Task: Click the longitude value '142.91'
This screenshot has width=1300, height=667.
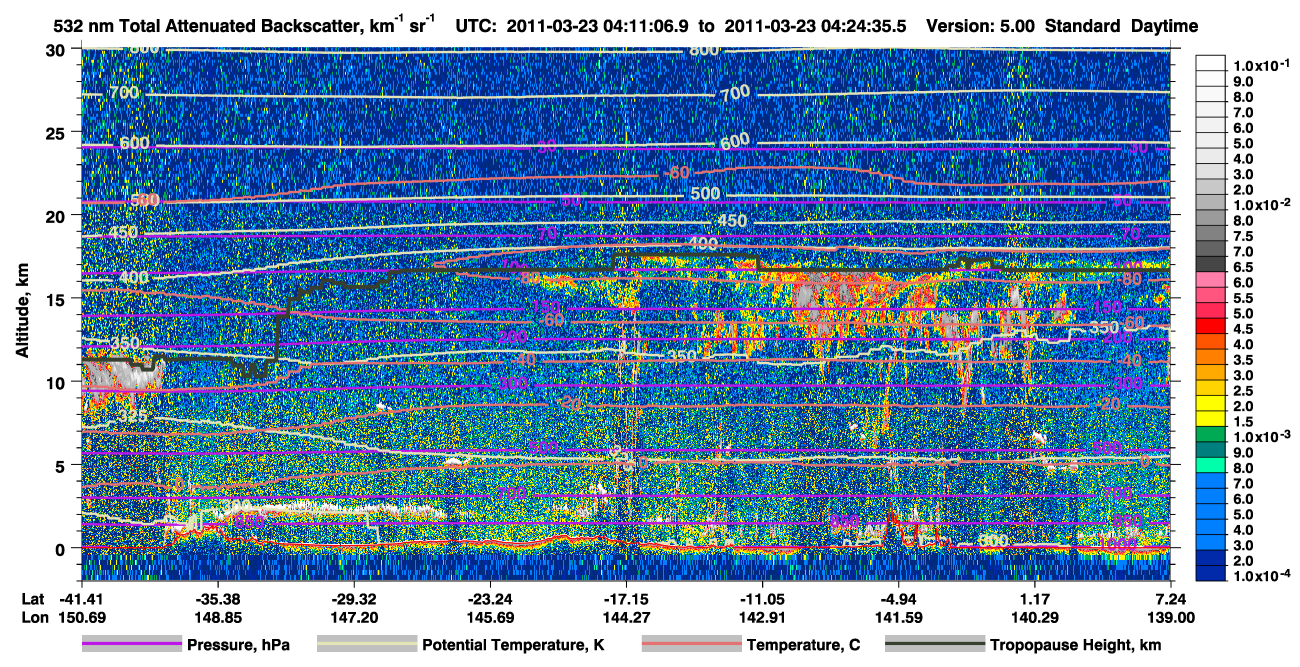Action: 762,617
